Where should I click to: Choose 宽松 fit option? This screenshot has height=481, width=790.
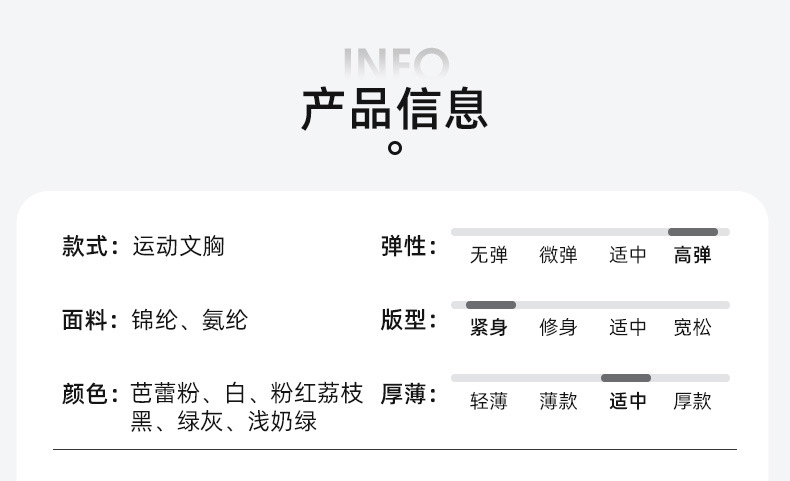692,327
